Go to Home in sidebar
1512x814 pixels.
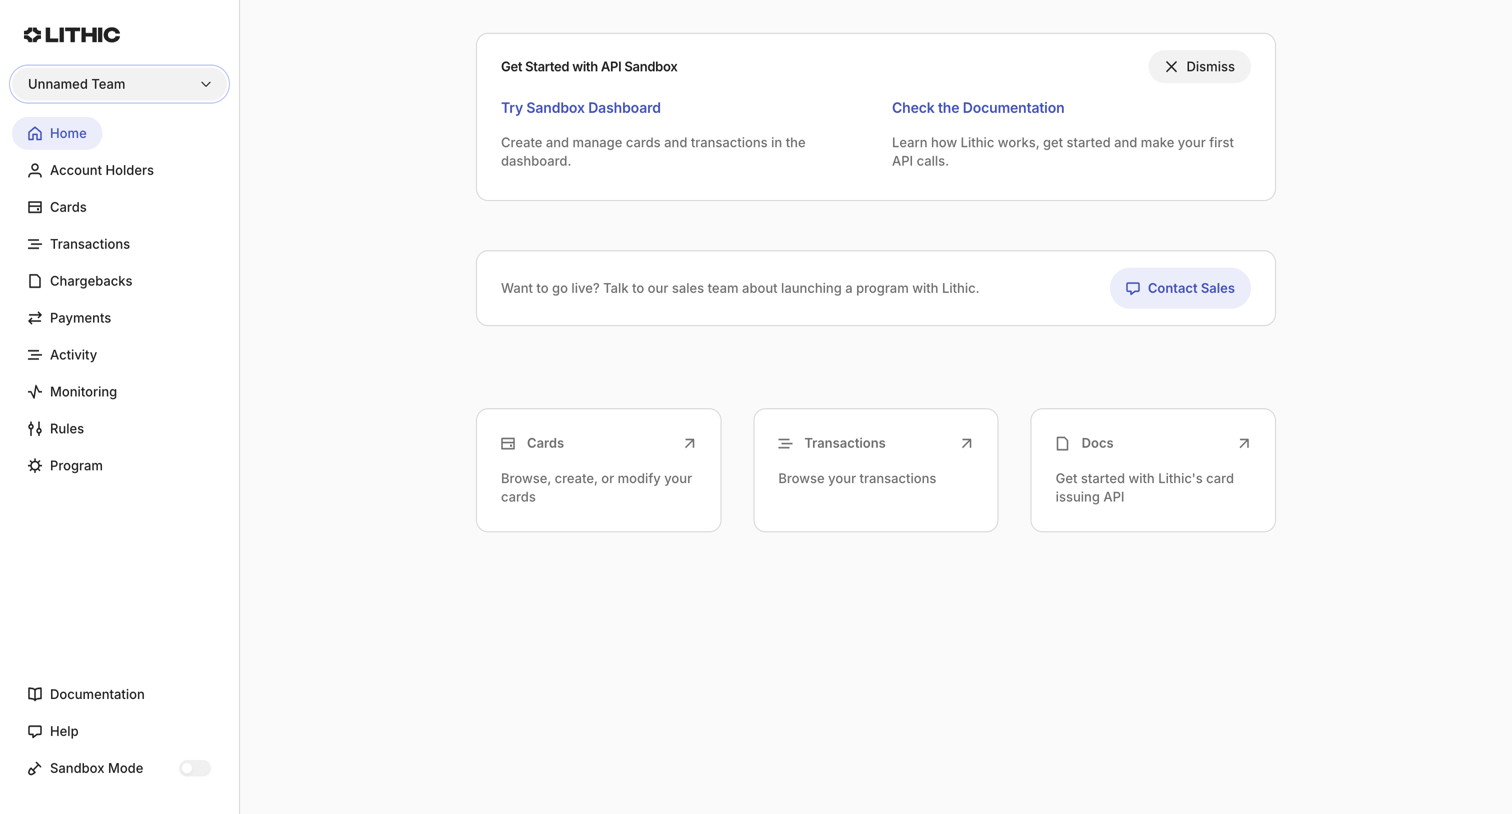[x=57, y=133]
